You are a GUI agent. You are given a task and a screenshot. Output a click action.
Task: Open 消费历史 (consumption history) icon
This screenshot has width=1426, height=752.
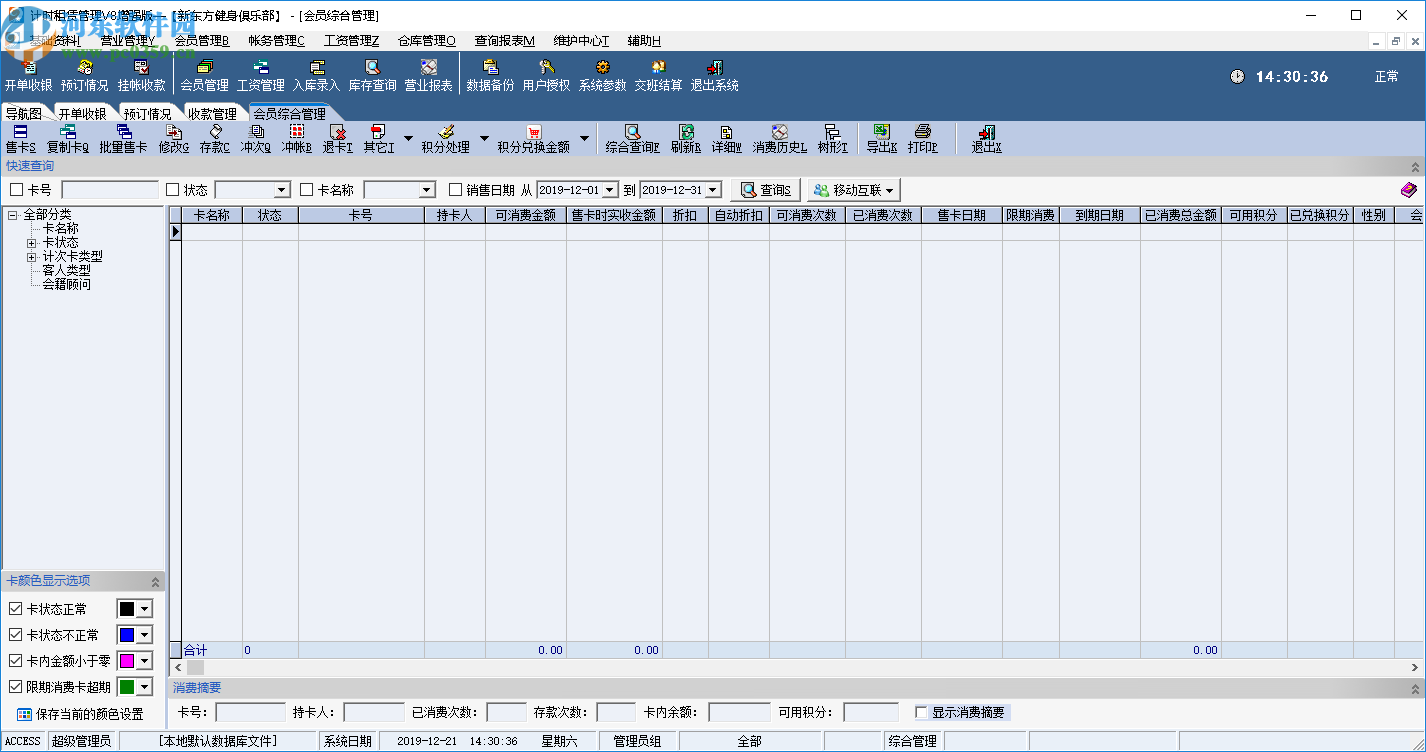(779, 139)
